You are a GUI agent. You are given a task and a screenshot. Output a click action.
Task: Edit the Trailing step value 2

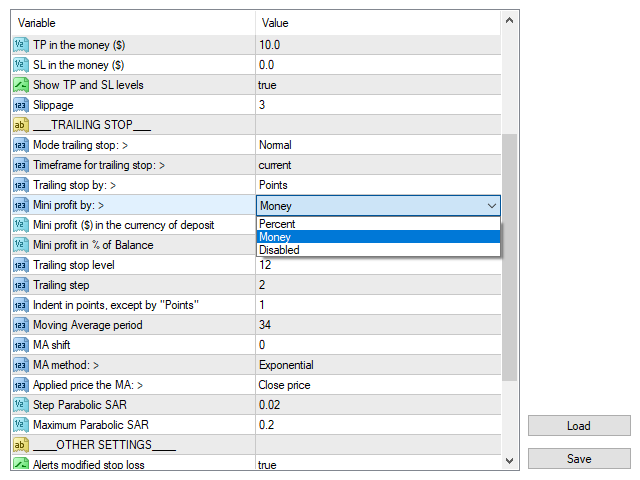point(378,285)
